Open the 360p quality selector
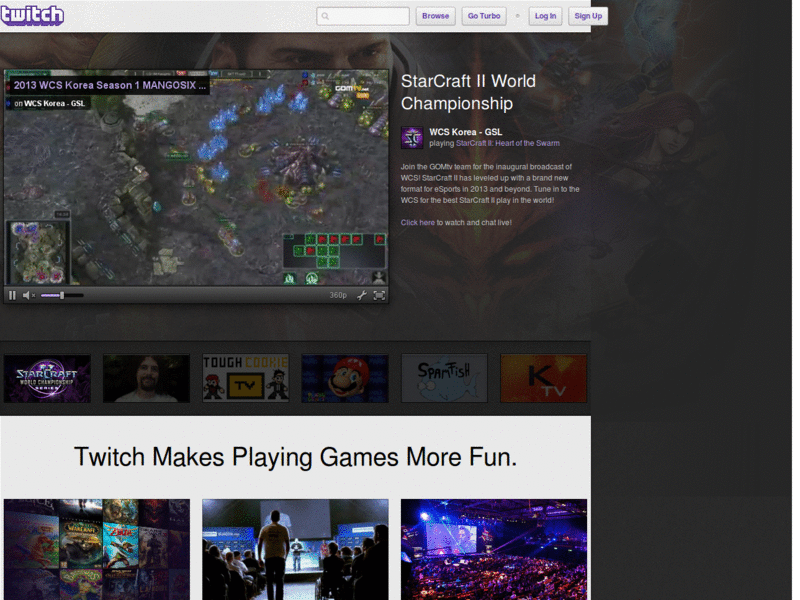The height and width of the screenshot is (600, 800). click(338, 295)
